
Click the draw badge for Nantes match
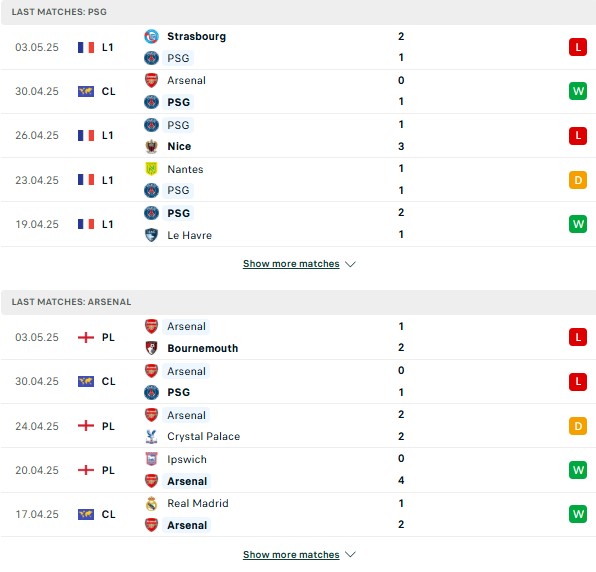(x=578, y=180)
